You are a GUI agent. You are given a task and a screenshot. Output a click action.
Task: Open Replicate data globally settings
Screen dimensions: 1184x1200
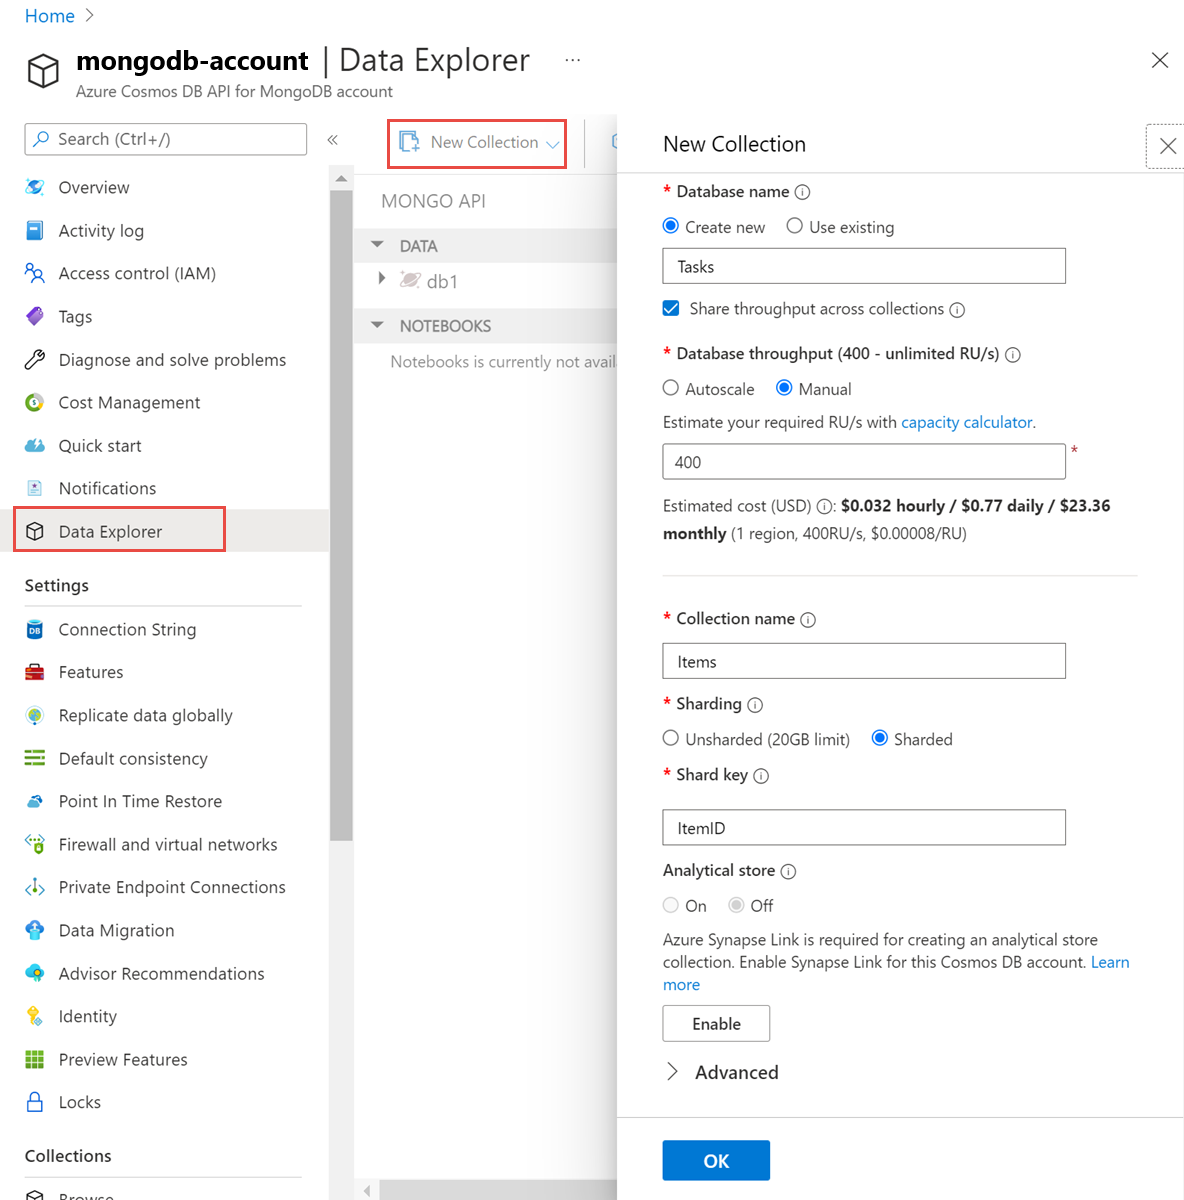click(x=34, y=715)
